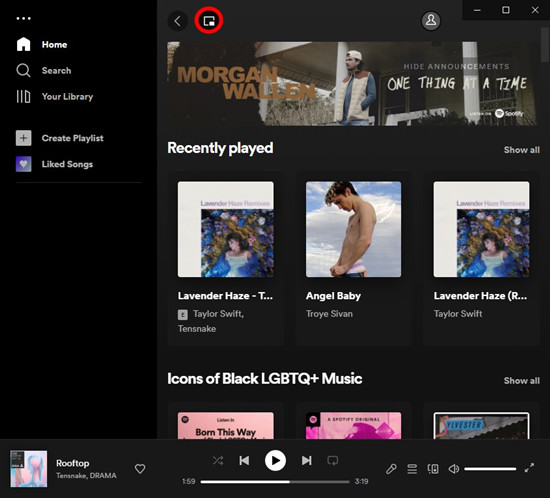Mute with the speaker icon
Screen dimensions: 550x498
[454, 469]
